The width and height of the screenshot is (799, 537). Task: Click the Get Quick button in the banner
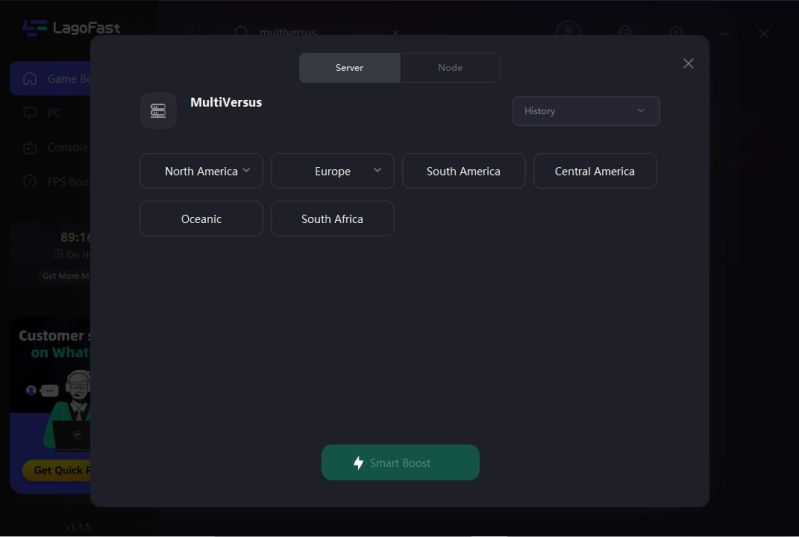57,470
